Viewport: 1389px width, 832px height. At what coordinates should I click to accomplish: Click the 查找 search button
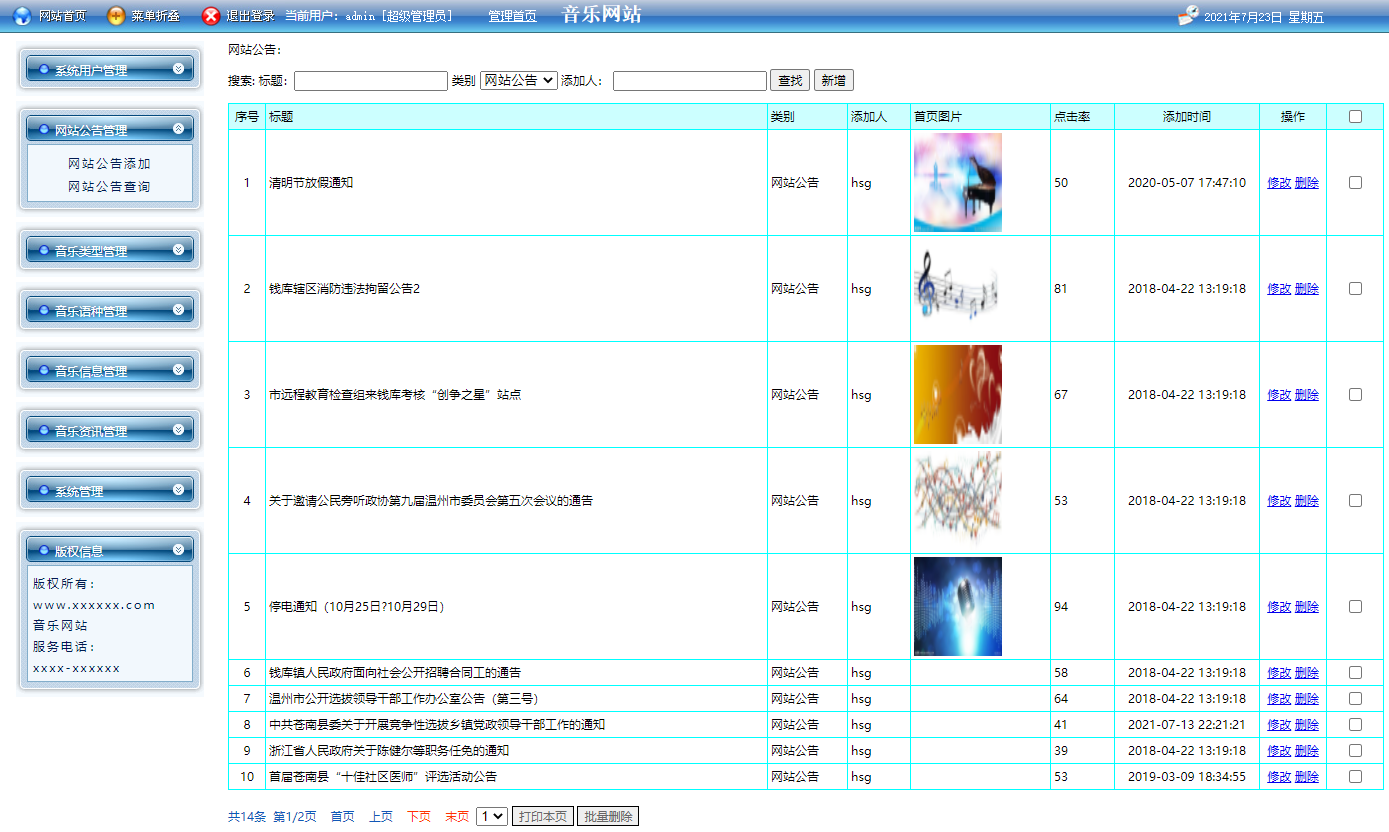[x=789, y=79]
